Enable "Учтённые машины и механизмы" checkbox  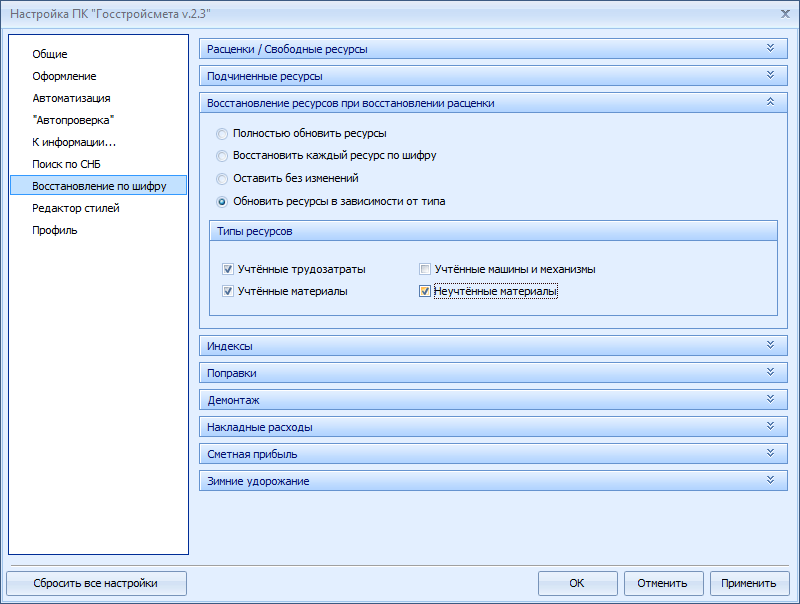click(x=424, y=269)
